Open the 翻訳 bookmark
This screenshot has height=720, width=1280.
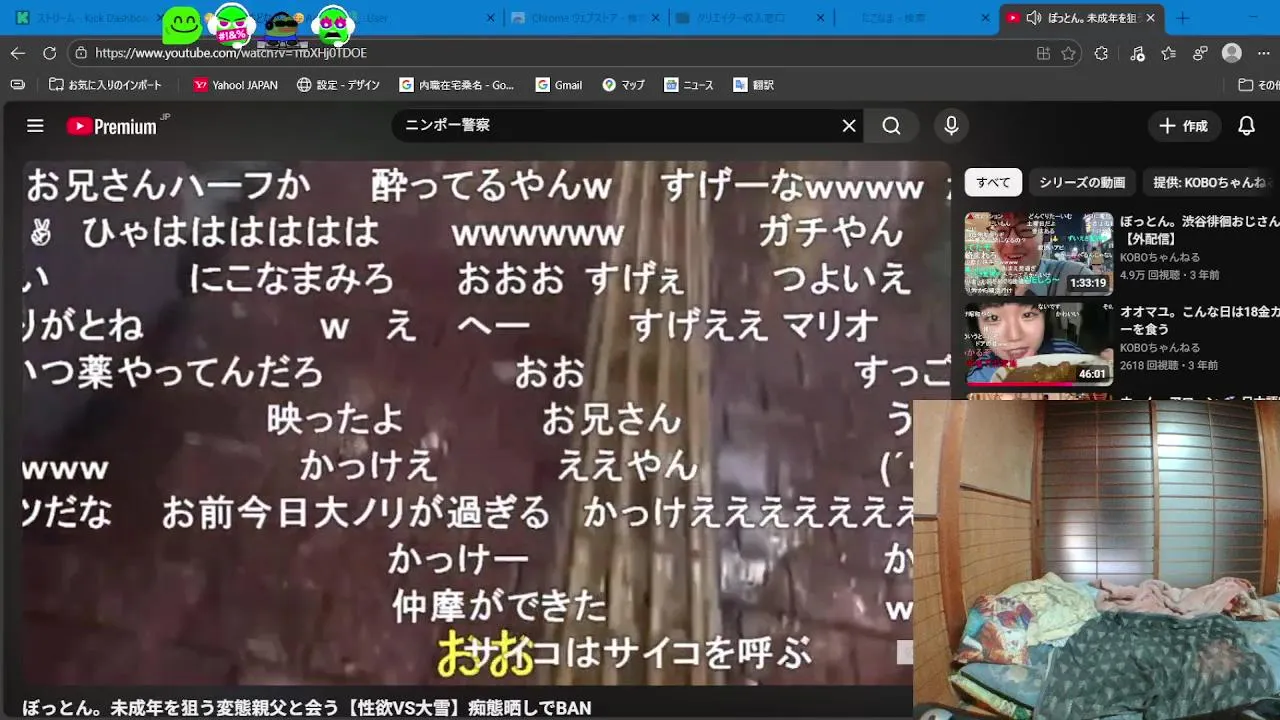click(x=753, y=85)
